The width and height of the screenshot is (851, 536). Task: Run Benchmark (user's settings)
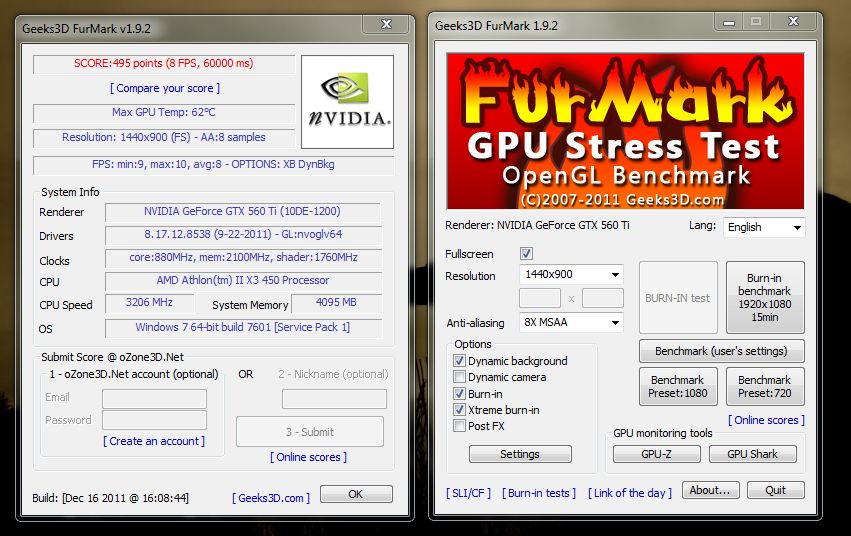click(721, 351)
